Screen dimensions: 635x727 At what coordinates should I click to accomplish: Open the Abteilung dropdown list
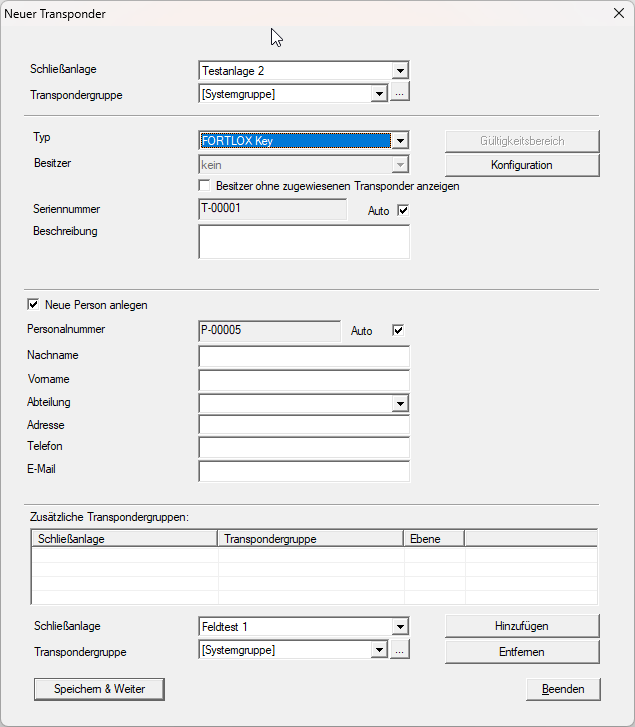click(x=400, y=403)
